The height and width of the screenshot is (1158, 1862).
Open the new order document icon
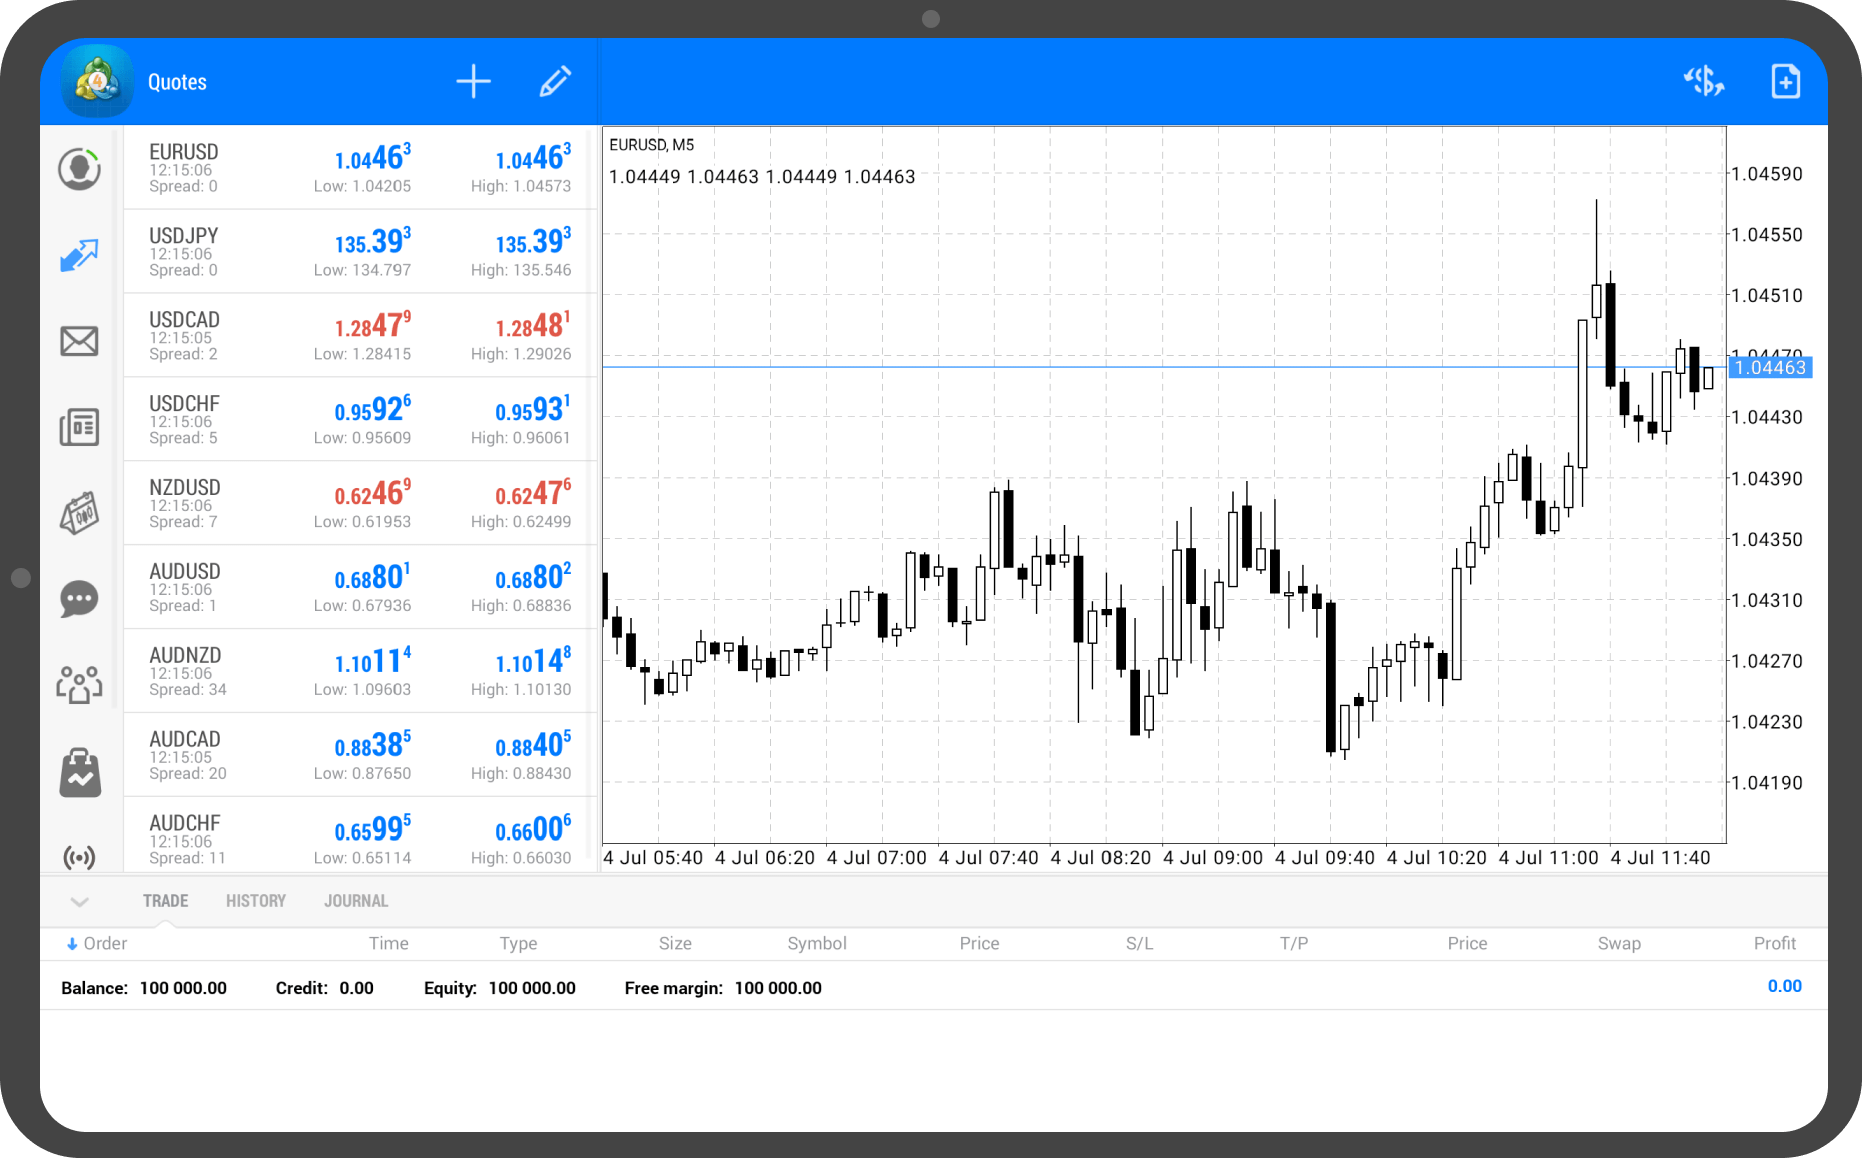pos(1785,82)
